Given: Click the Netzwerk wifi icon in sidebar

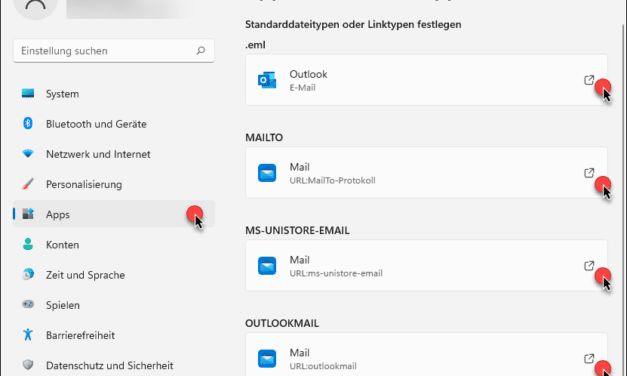Looking at the screenshot, I should 28,153.
